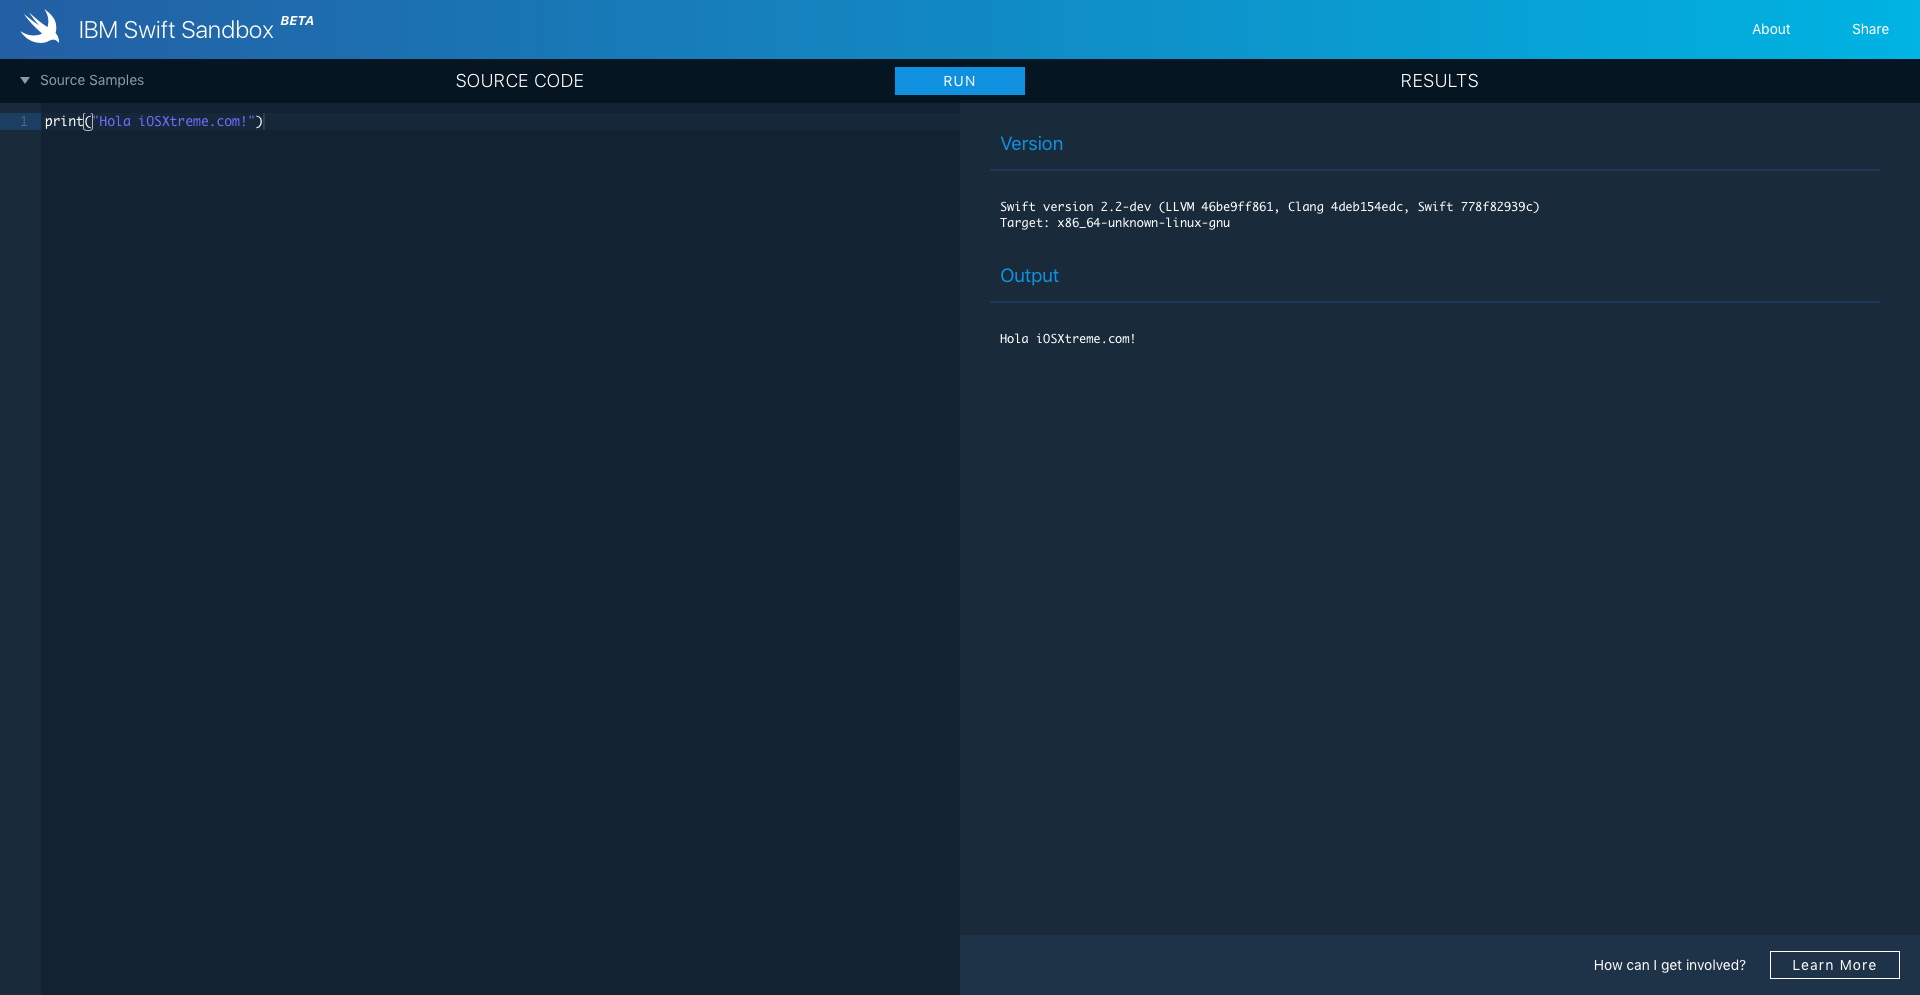Expand the Source Samples disclosure triangle
This screenshot has width=1920, height=995.
coord(25,80)
